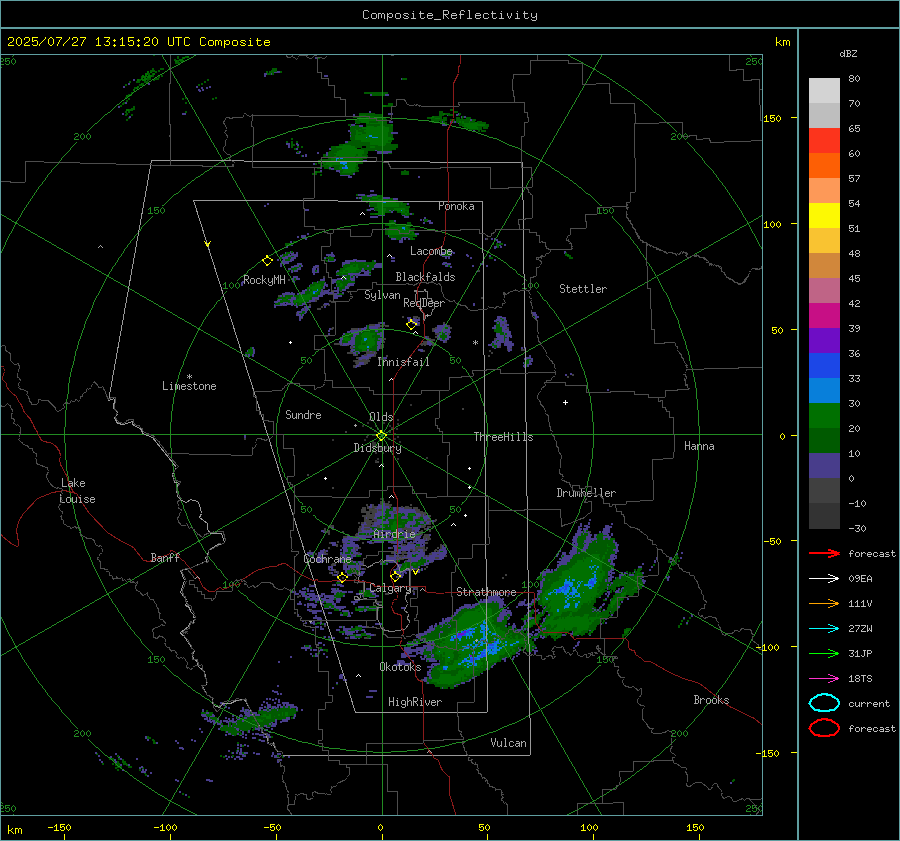
Task: Click the yellow diamond marker near RockyMH
Action: pyautogui.click(x=267, y=261)
